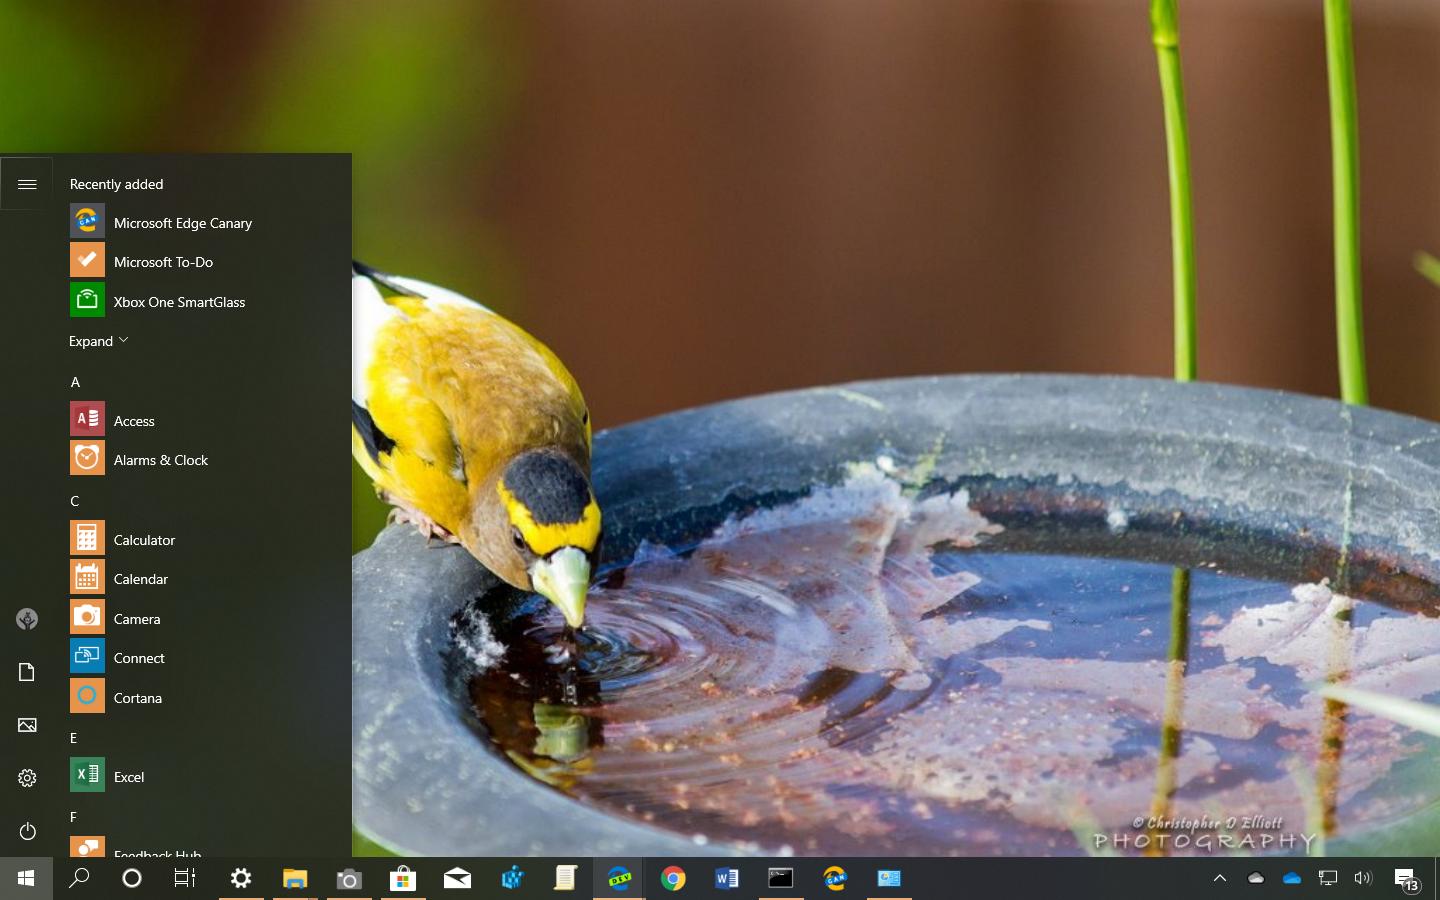Open the Documents folder from the Start sidebar
The width and height of the screenshot is (1440, 900).
[27, 672]
